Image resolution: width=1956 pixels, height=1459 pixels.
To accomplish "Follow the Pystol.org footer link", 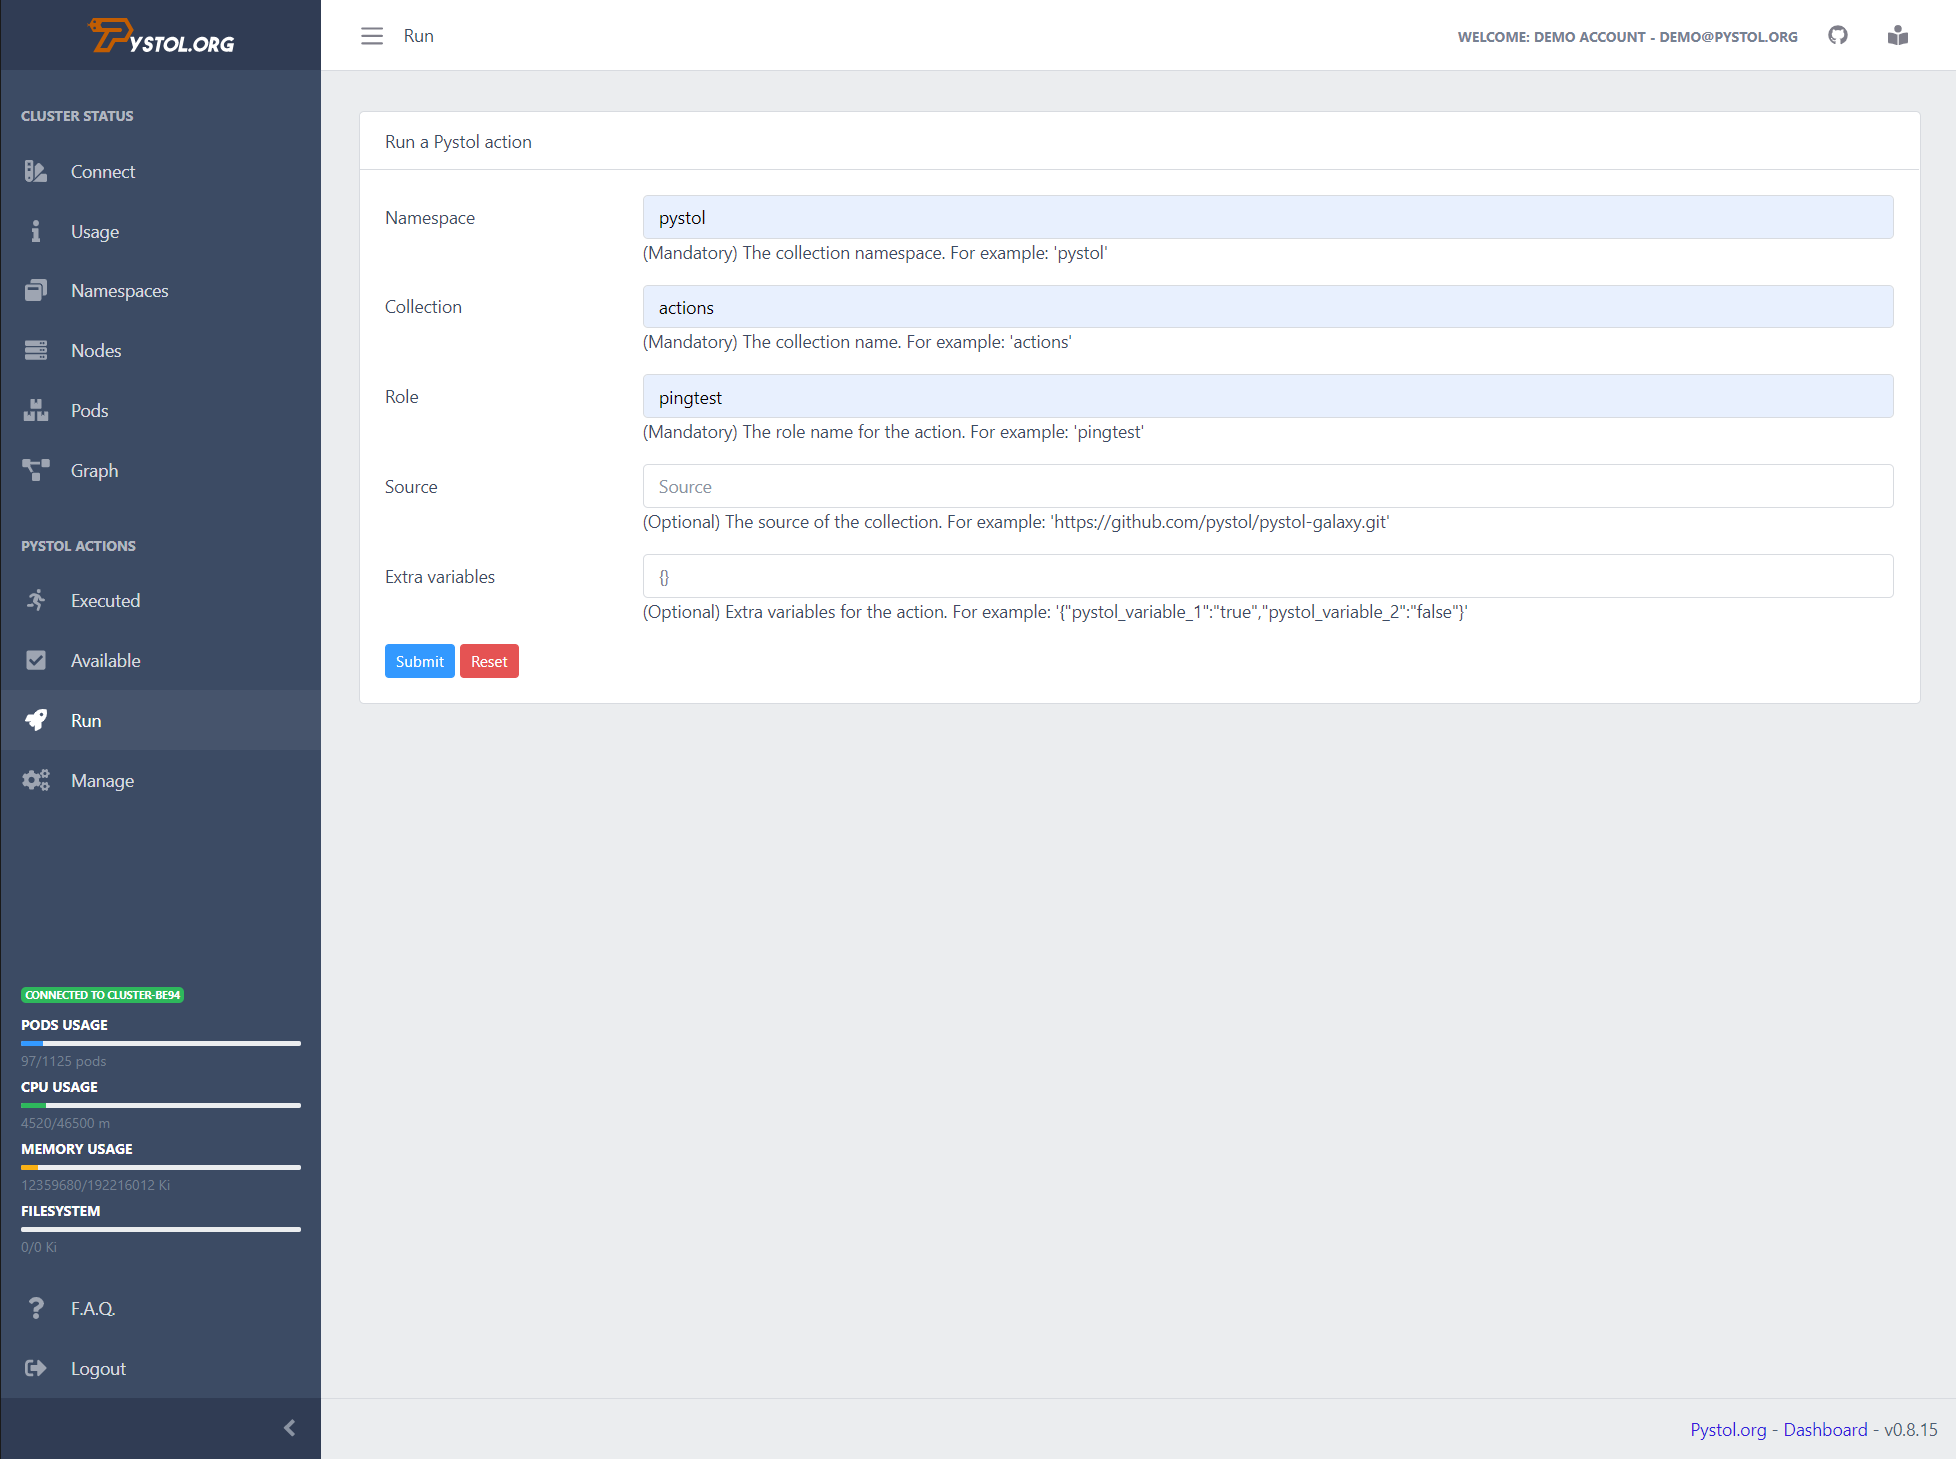I will click(x=1728, y=1430).
